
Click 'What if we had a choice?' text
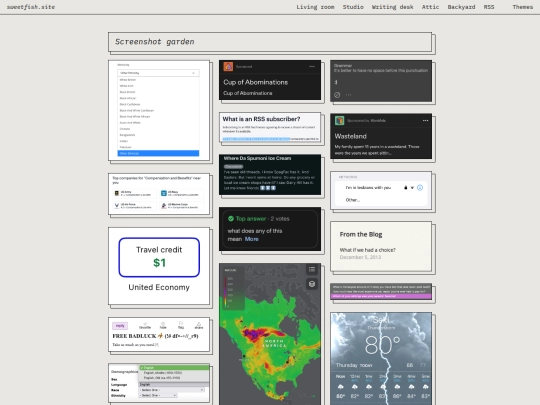pyautogui.click(x=367, y=250)
